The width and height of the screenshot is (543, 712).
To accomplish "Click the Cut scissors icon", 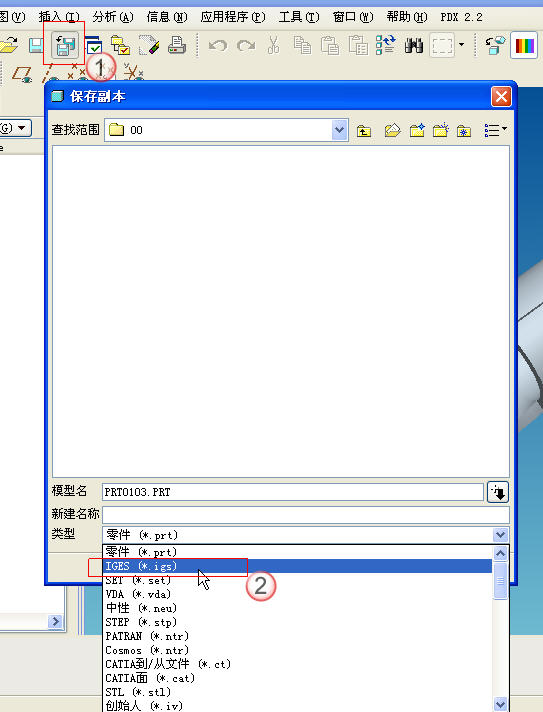I will 273,45.
